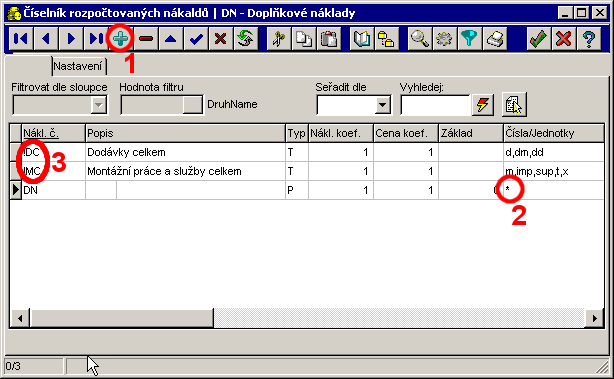Open search with magnifying glass icon
This screenshot has width=614, height=379.
coord(419,38)
